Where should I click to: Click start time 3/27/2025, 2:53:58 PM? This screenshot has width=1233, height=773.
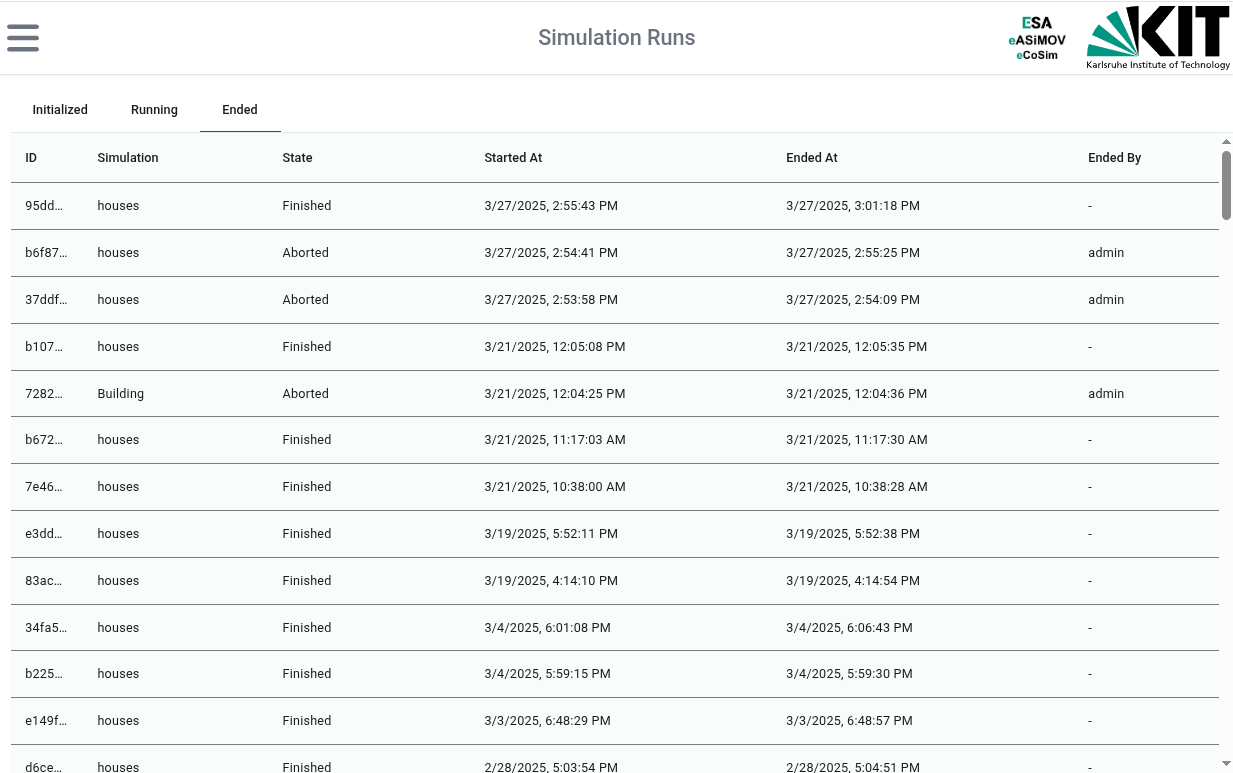[x=551, y=300]
